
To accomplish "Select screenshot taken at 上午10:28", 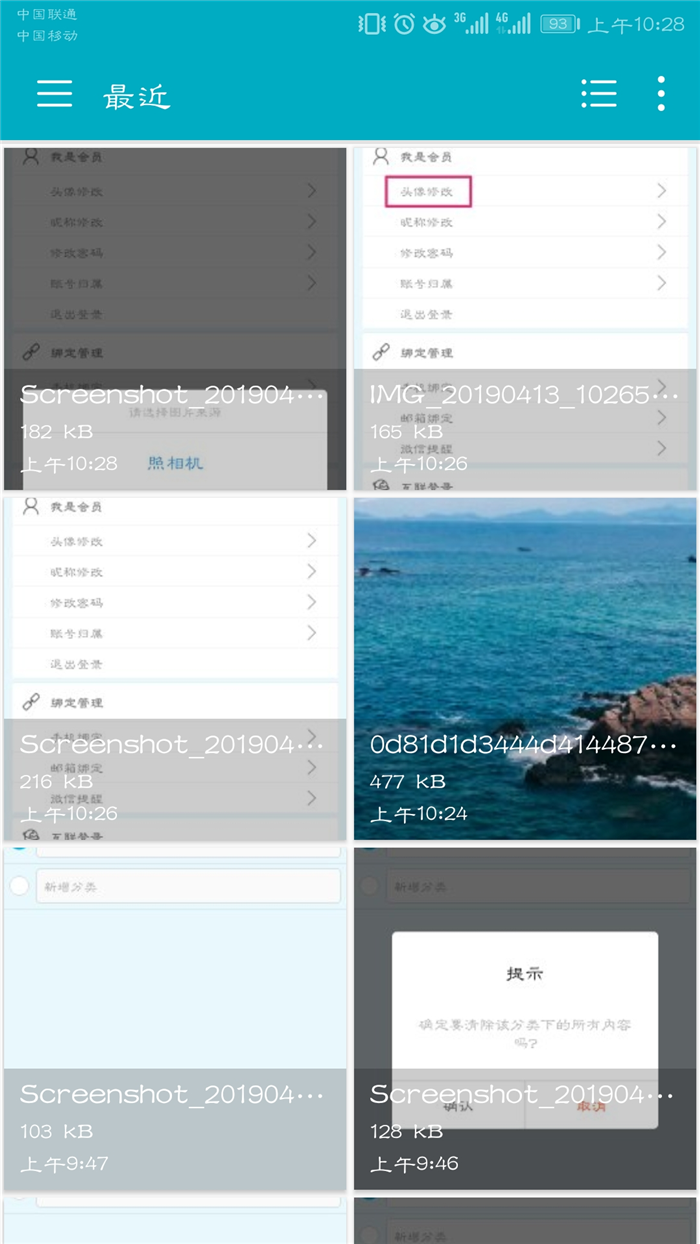I will (x=175, y=319).
